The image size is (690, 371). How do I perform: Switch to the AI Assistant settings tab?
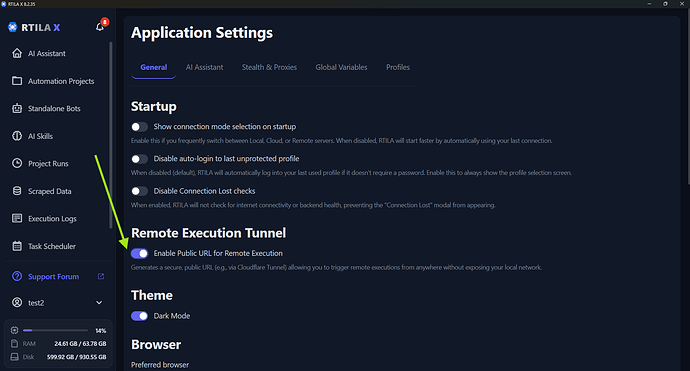click(204, 67)
